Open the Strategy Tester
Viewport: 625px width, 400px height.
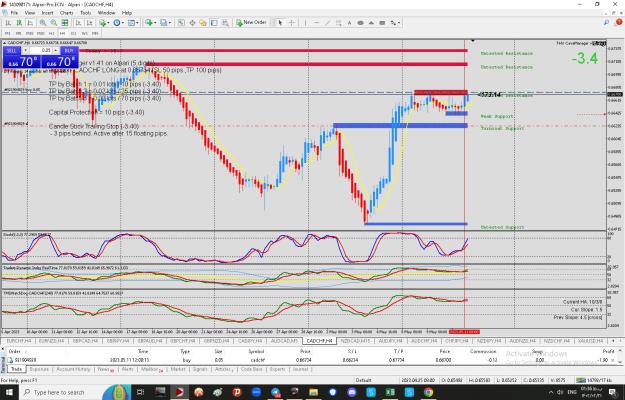225,23
